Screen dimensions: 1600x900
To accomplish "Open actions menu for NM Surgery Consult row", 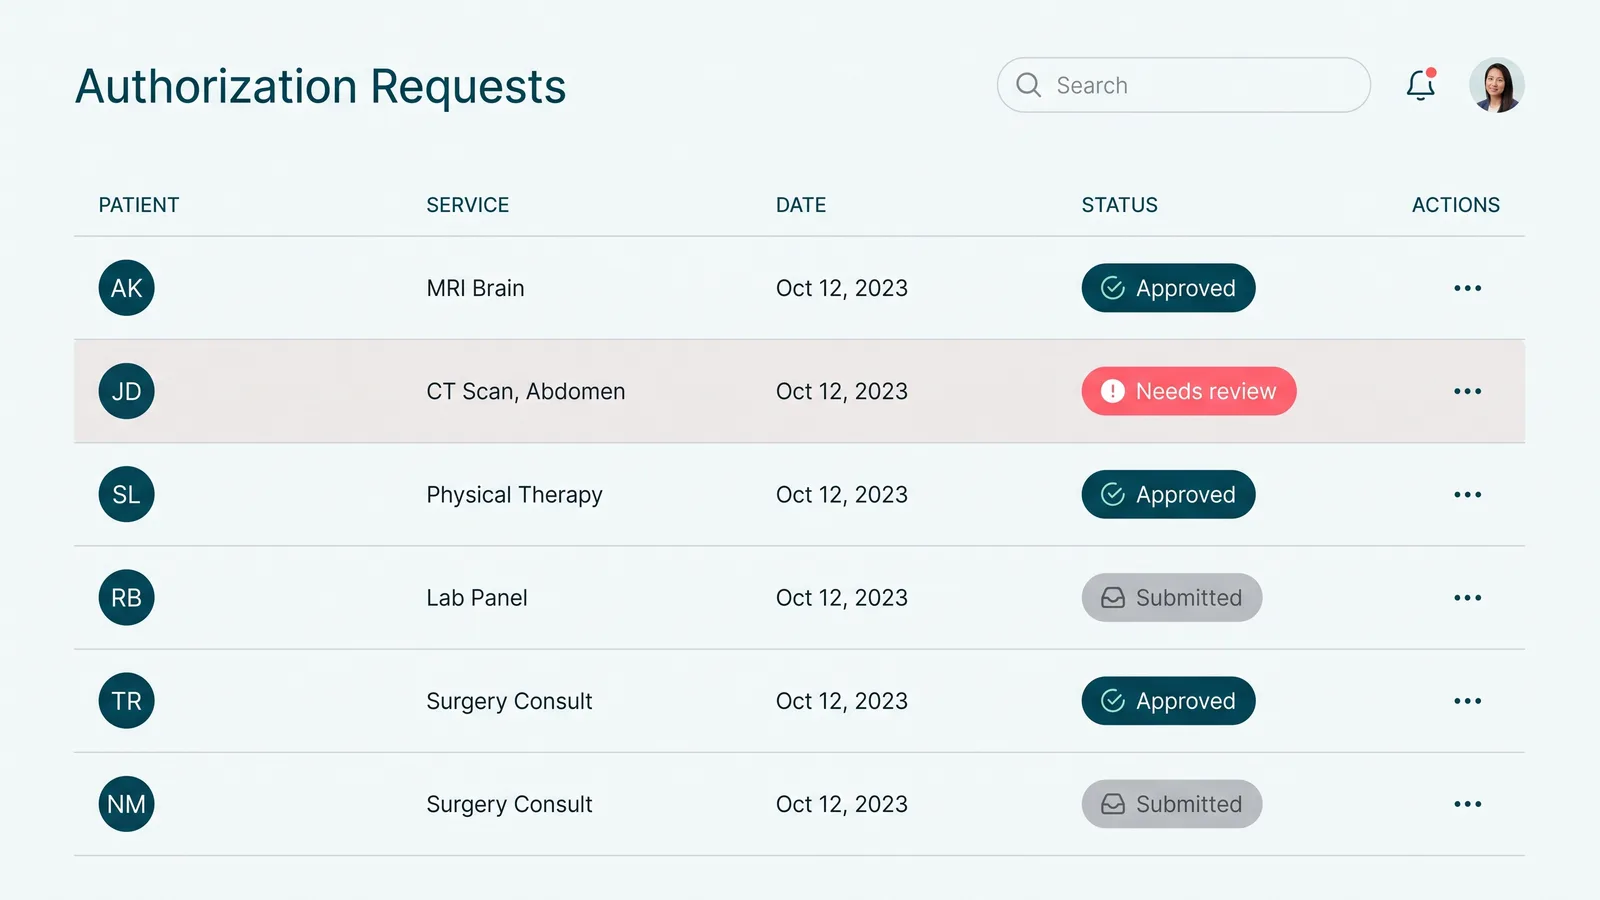I will 1467,804.
